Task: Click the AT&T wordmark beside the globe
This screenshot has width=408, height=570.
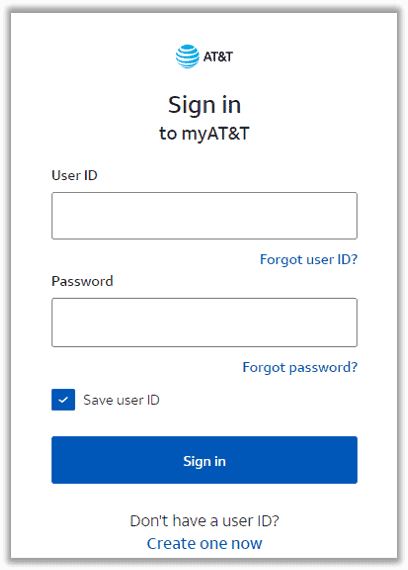Action: pos(218,57)
